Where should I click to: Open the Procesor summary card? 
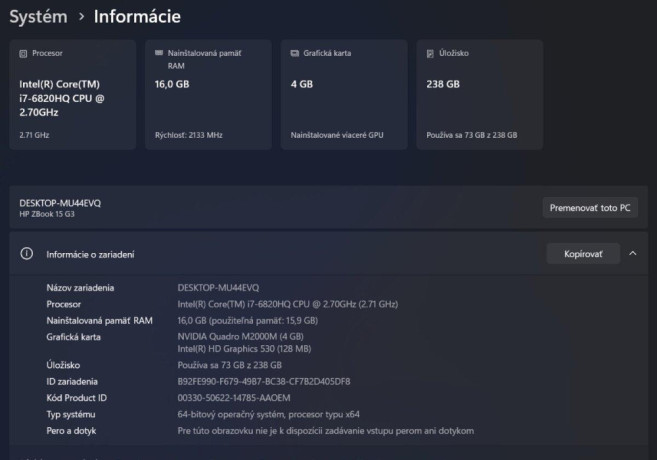[72, 94]
